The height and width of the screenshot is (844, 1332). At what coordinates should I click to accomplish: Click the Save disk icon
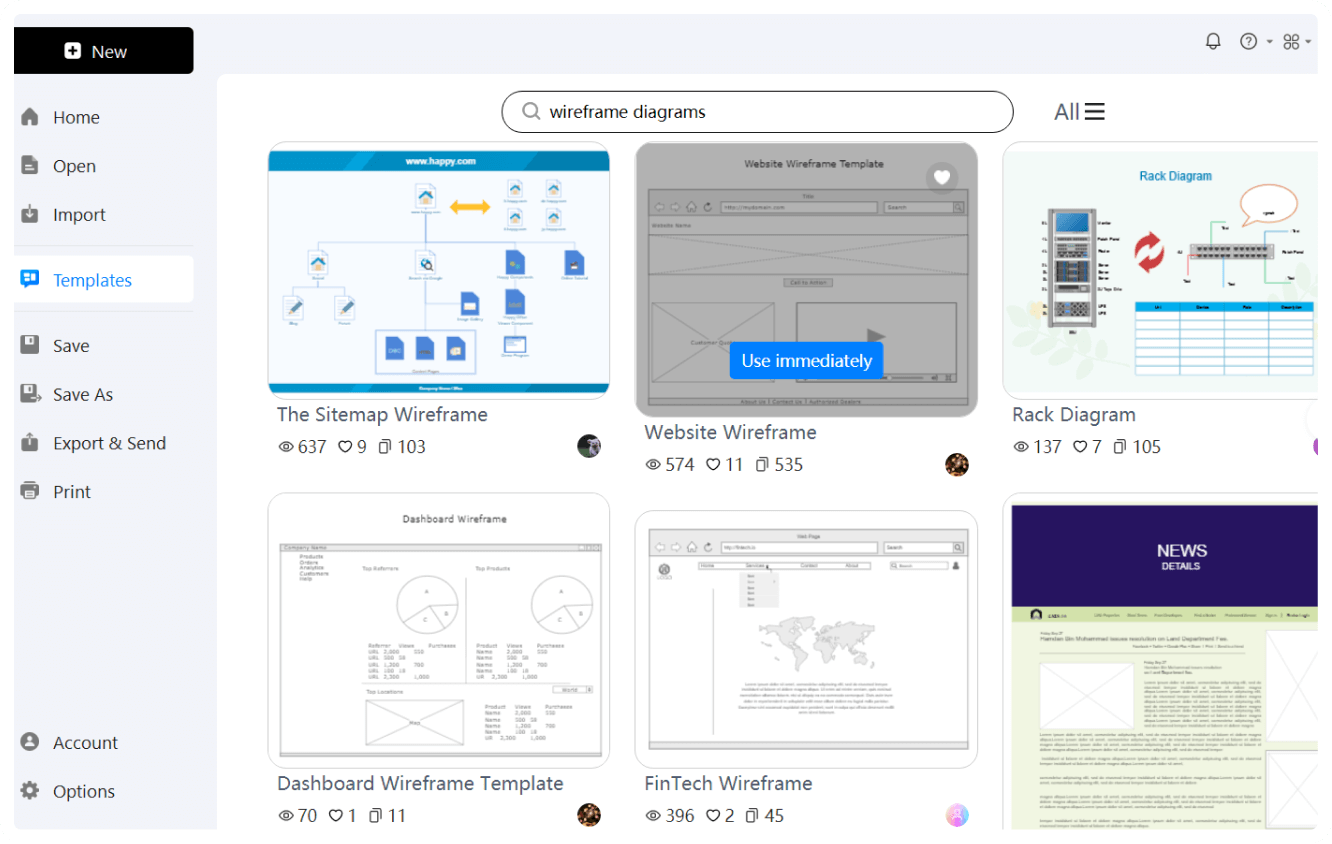(30, 344)
